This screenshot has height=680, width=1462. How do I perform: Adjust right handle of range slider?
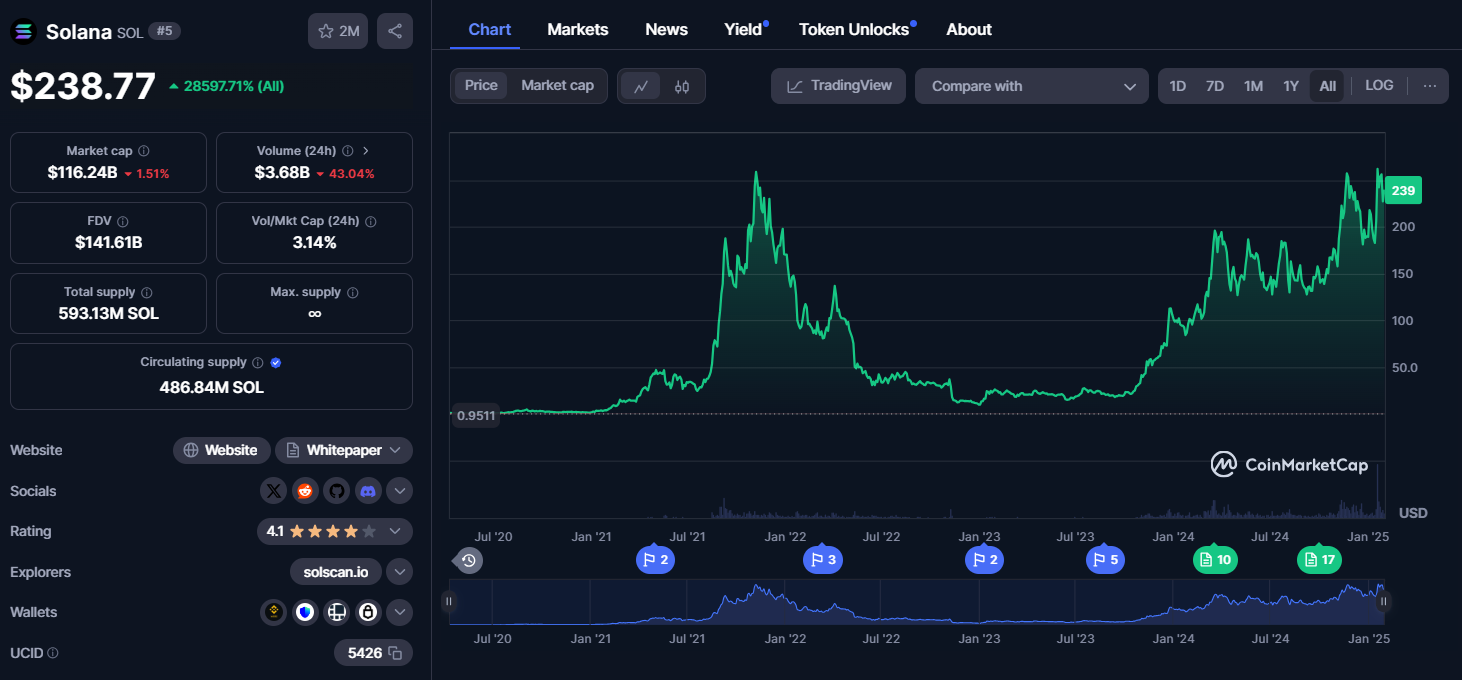[x=1384, y=601]
